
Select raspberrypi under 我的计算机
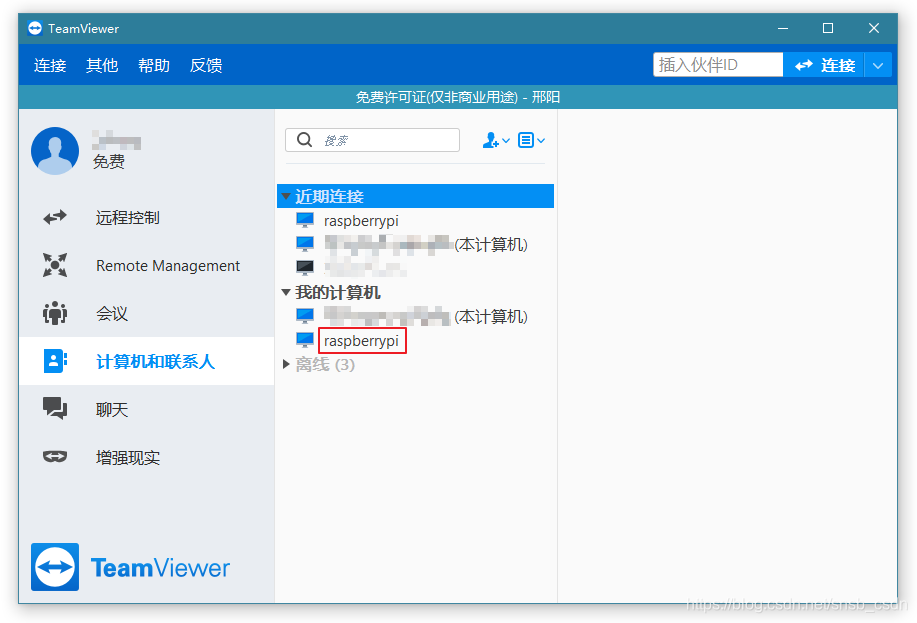pos(361,340)
